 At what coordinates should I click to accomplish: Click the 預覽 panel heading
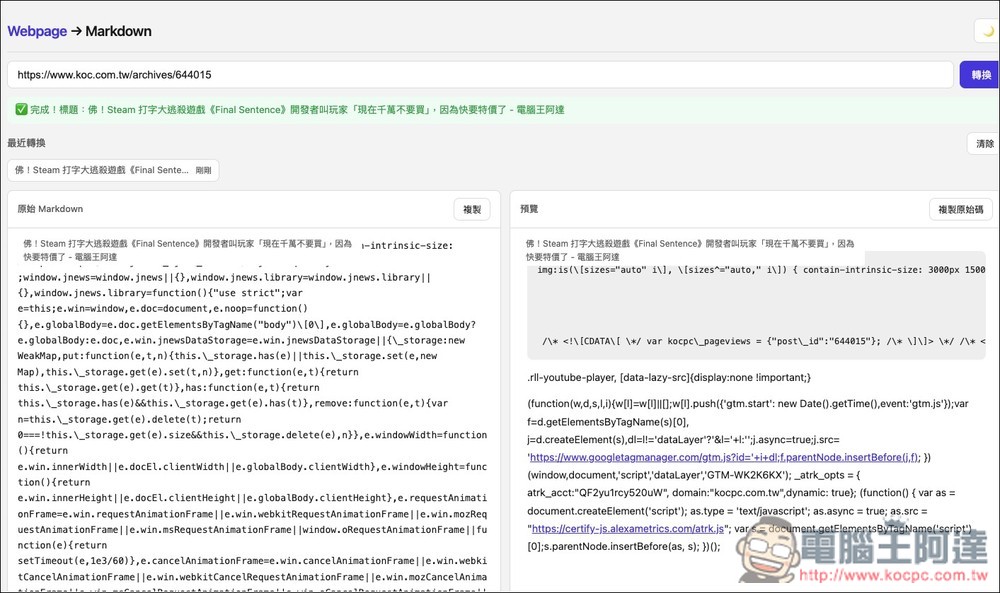coord(529,209)
